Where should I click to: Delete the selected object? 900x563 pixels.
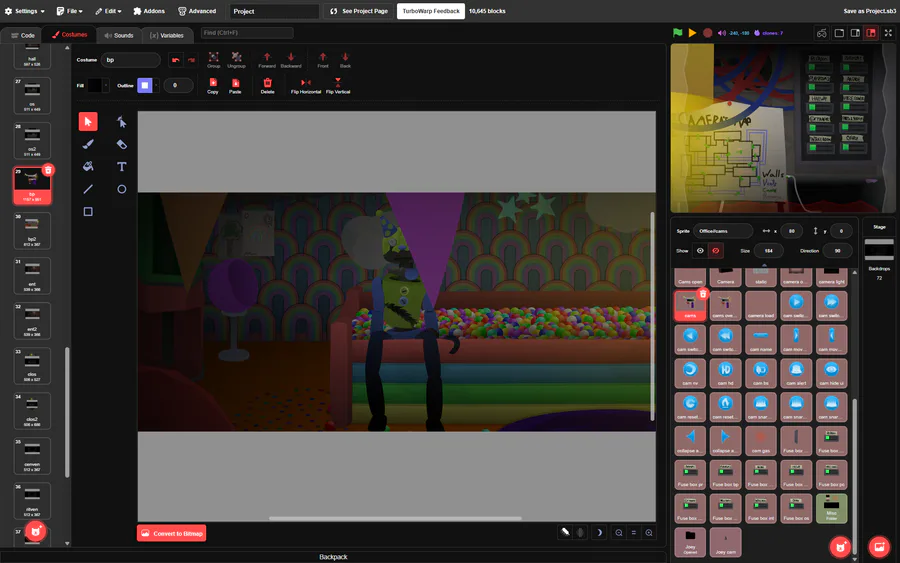point(267,86)
